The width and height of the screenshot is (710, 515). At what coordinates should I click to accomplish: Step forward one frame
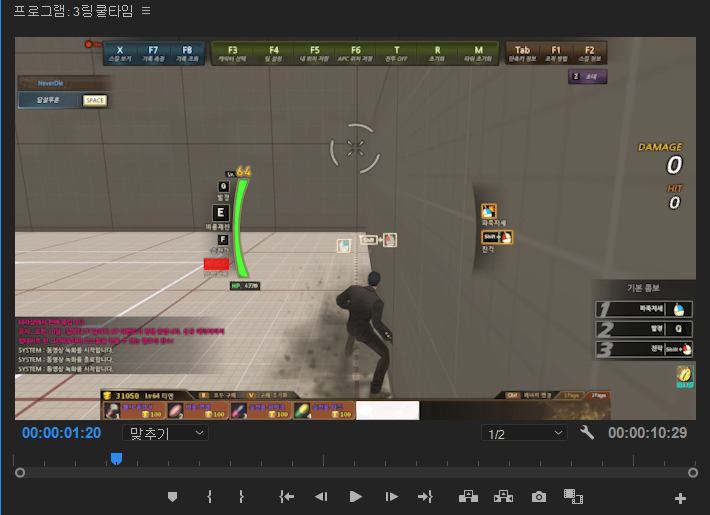(x=391, y=497)
